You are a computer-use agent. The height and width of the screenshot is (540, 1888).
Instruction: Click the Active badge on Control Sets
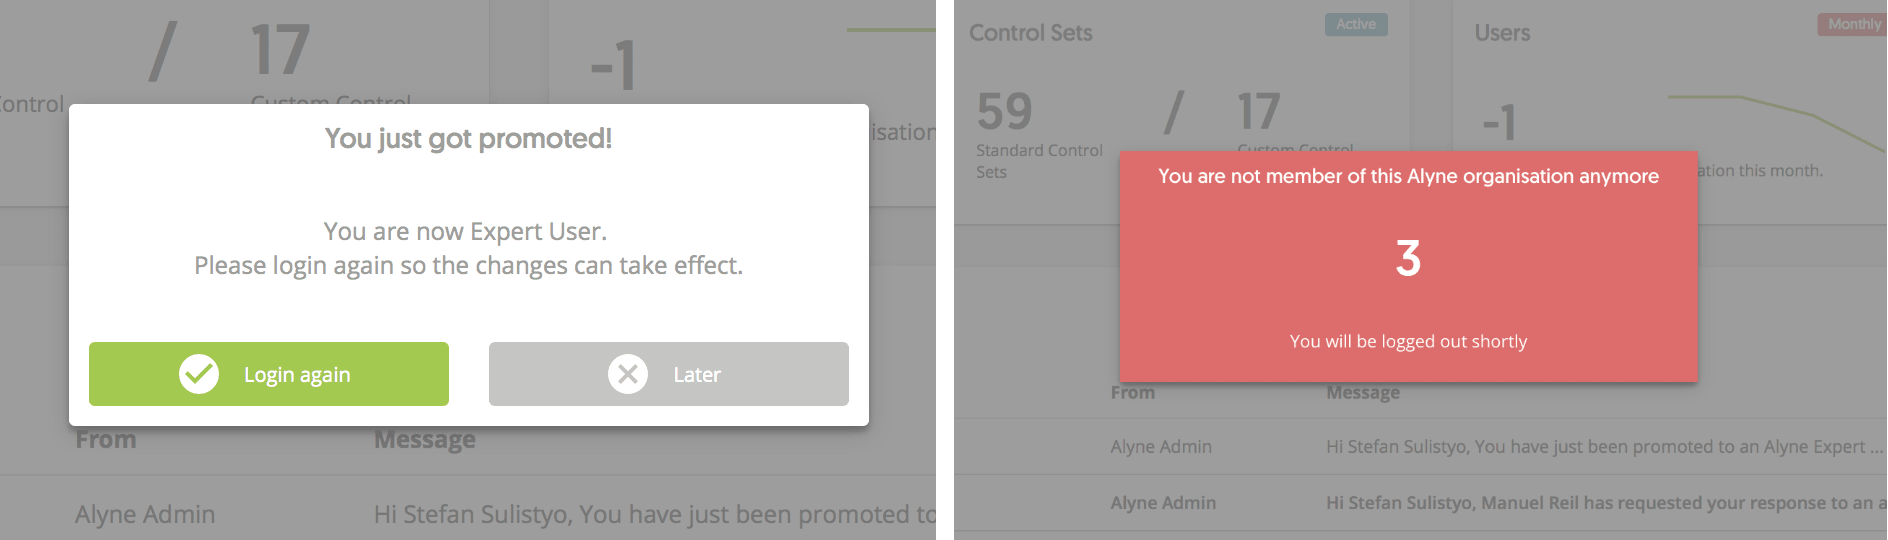1356,24
